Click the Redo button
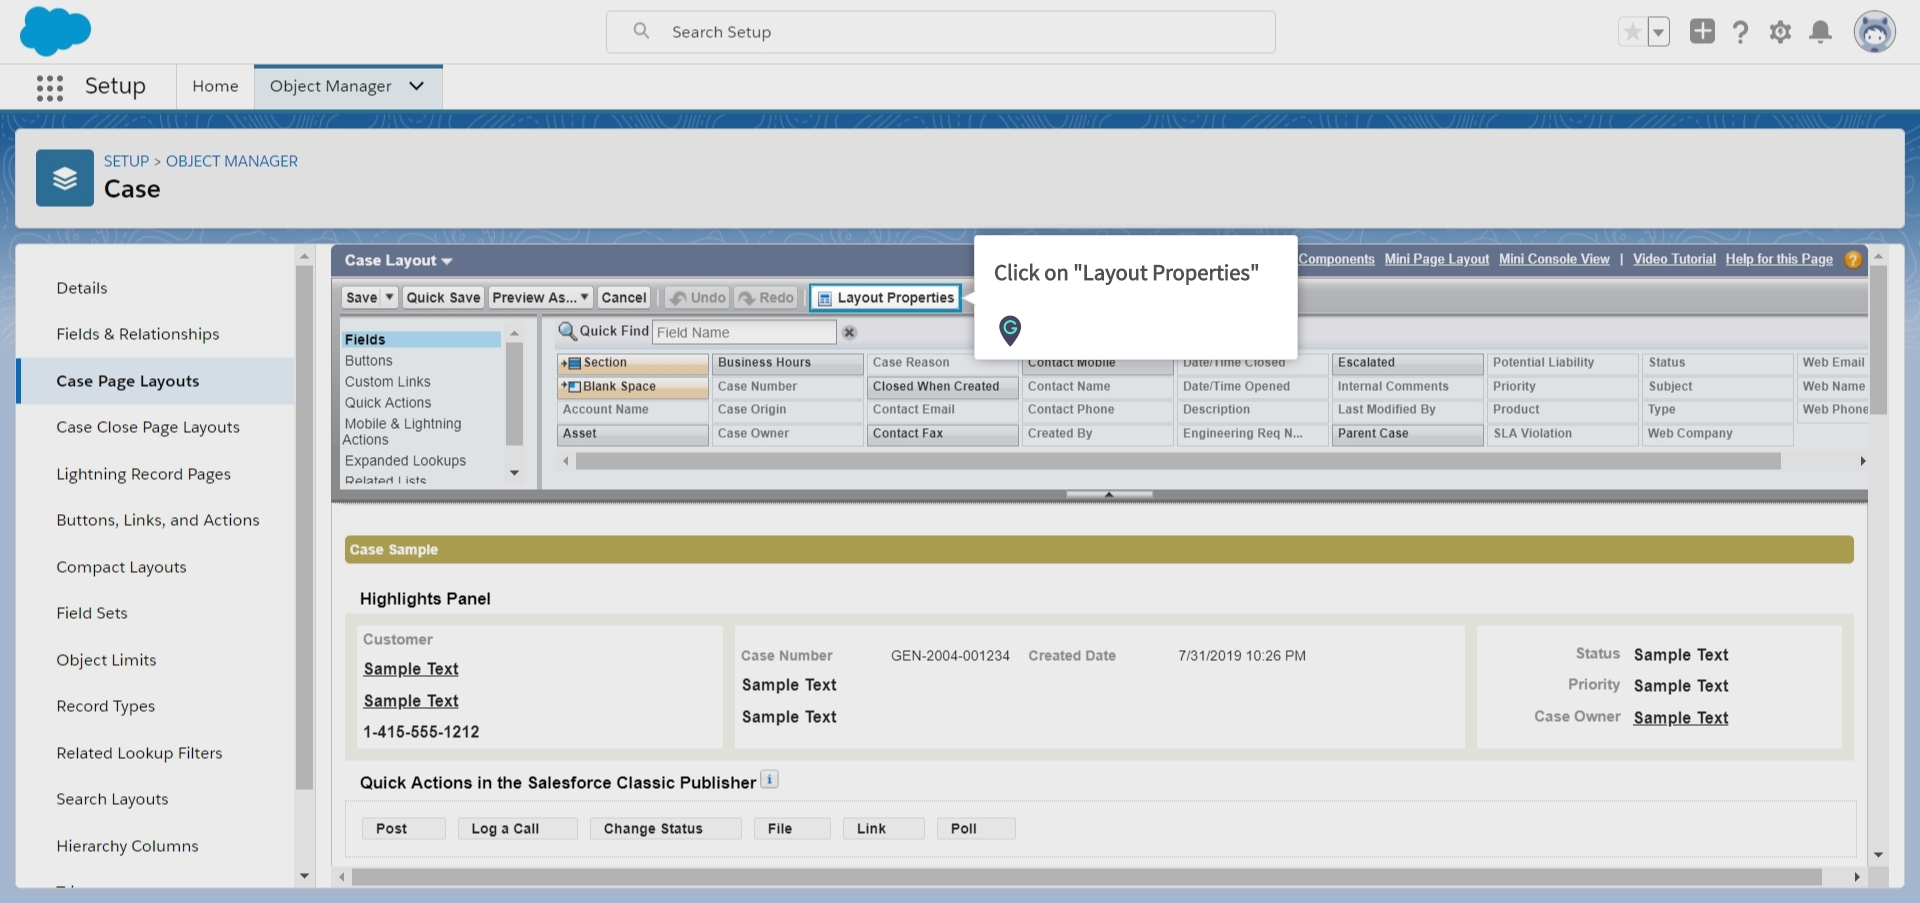 click(x=766, y=297)
